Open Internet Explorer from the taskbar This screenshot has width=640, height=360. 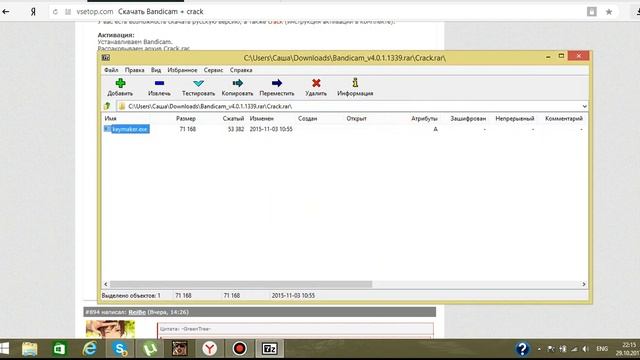click(x=90, y=349)
